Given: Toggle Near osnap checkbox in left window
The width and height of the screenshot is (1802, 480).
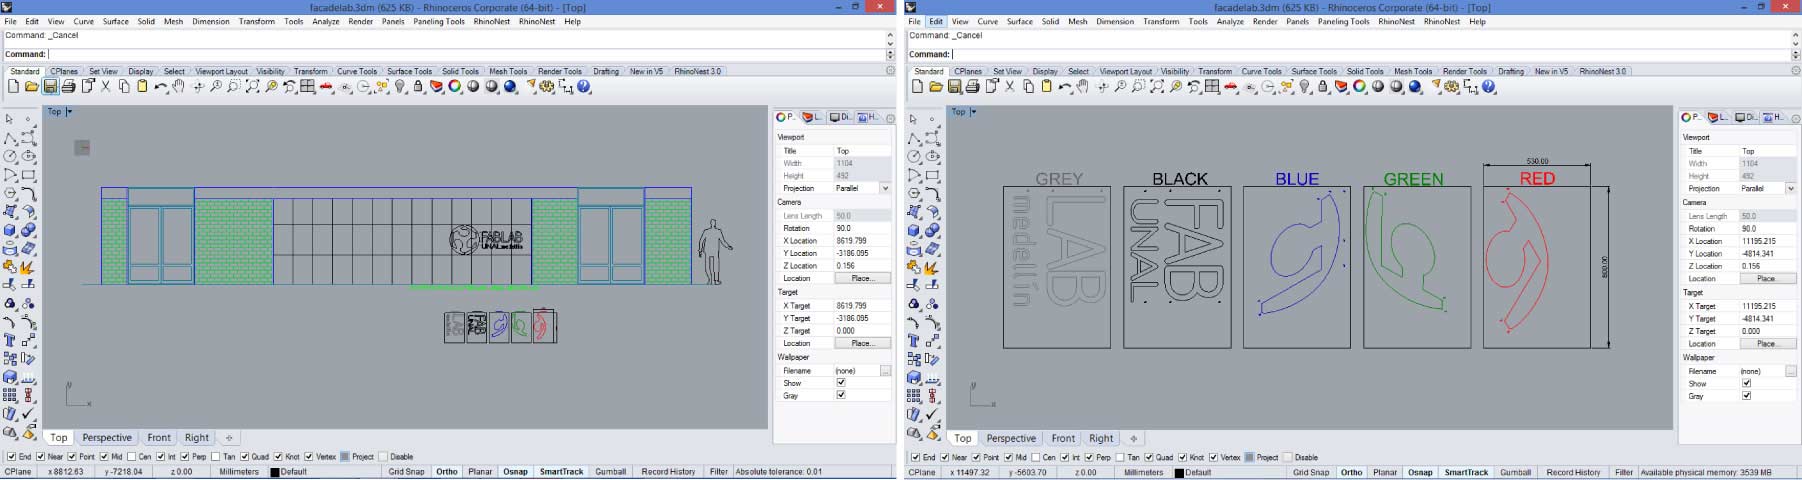Looking at the screenshot, I should pyautogui.click(x=40, y=457).
